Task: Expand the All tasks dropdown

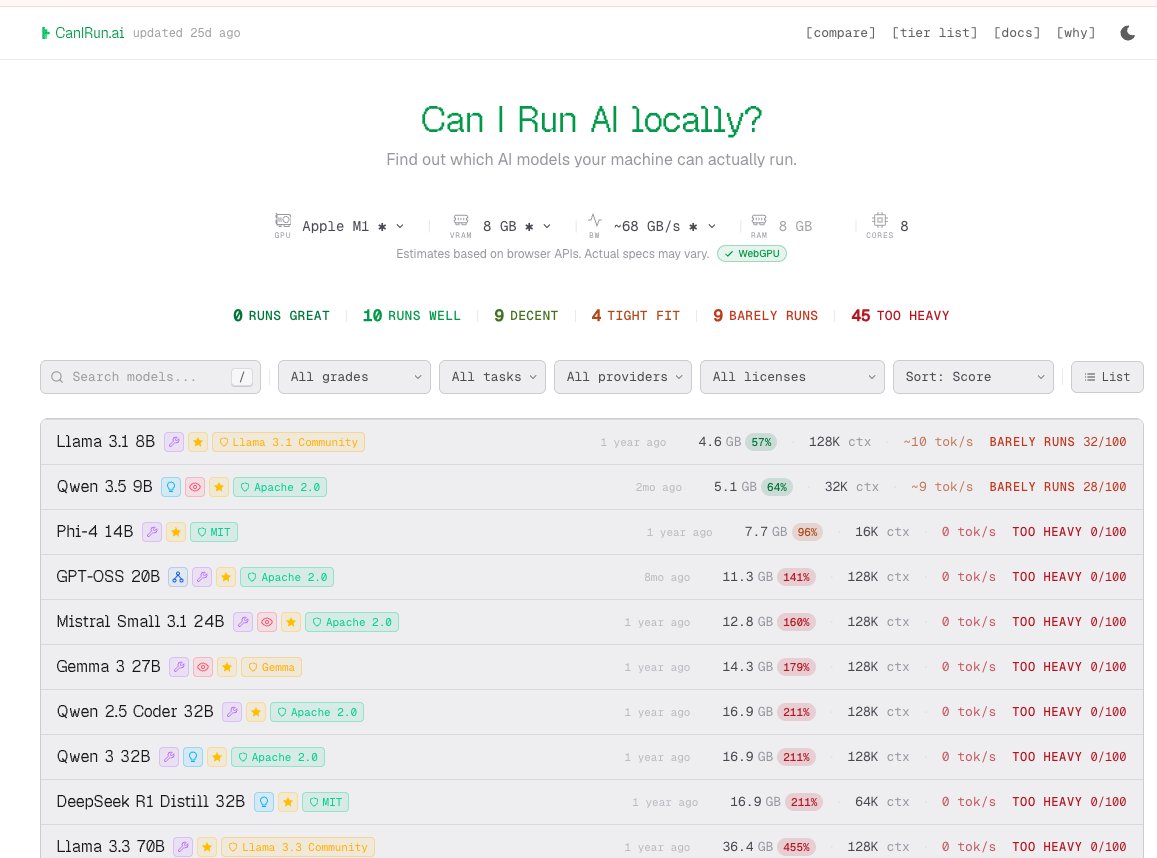Action: click(492, 377)
